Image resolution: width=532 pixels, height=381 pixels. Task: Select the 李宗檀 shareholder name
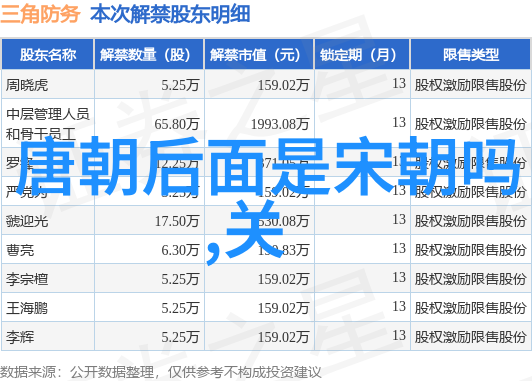(27, 279)
